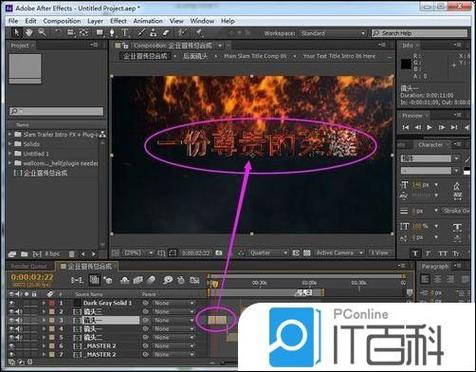
Task: Toggle Draft 3D in timeline
Action: pos(108,280)
